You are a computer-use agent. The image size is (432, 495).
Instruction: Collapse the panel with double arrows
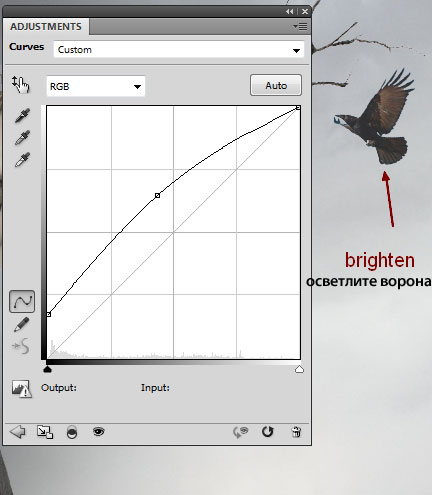click(x=289, y=11)
